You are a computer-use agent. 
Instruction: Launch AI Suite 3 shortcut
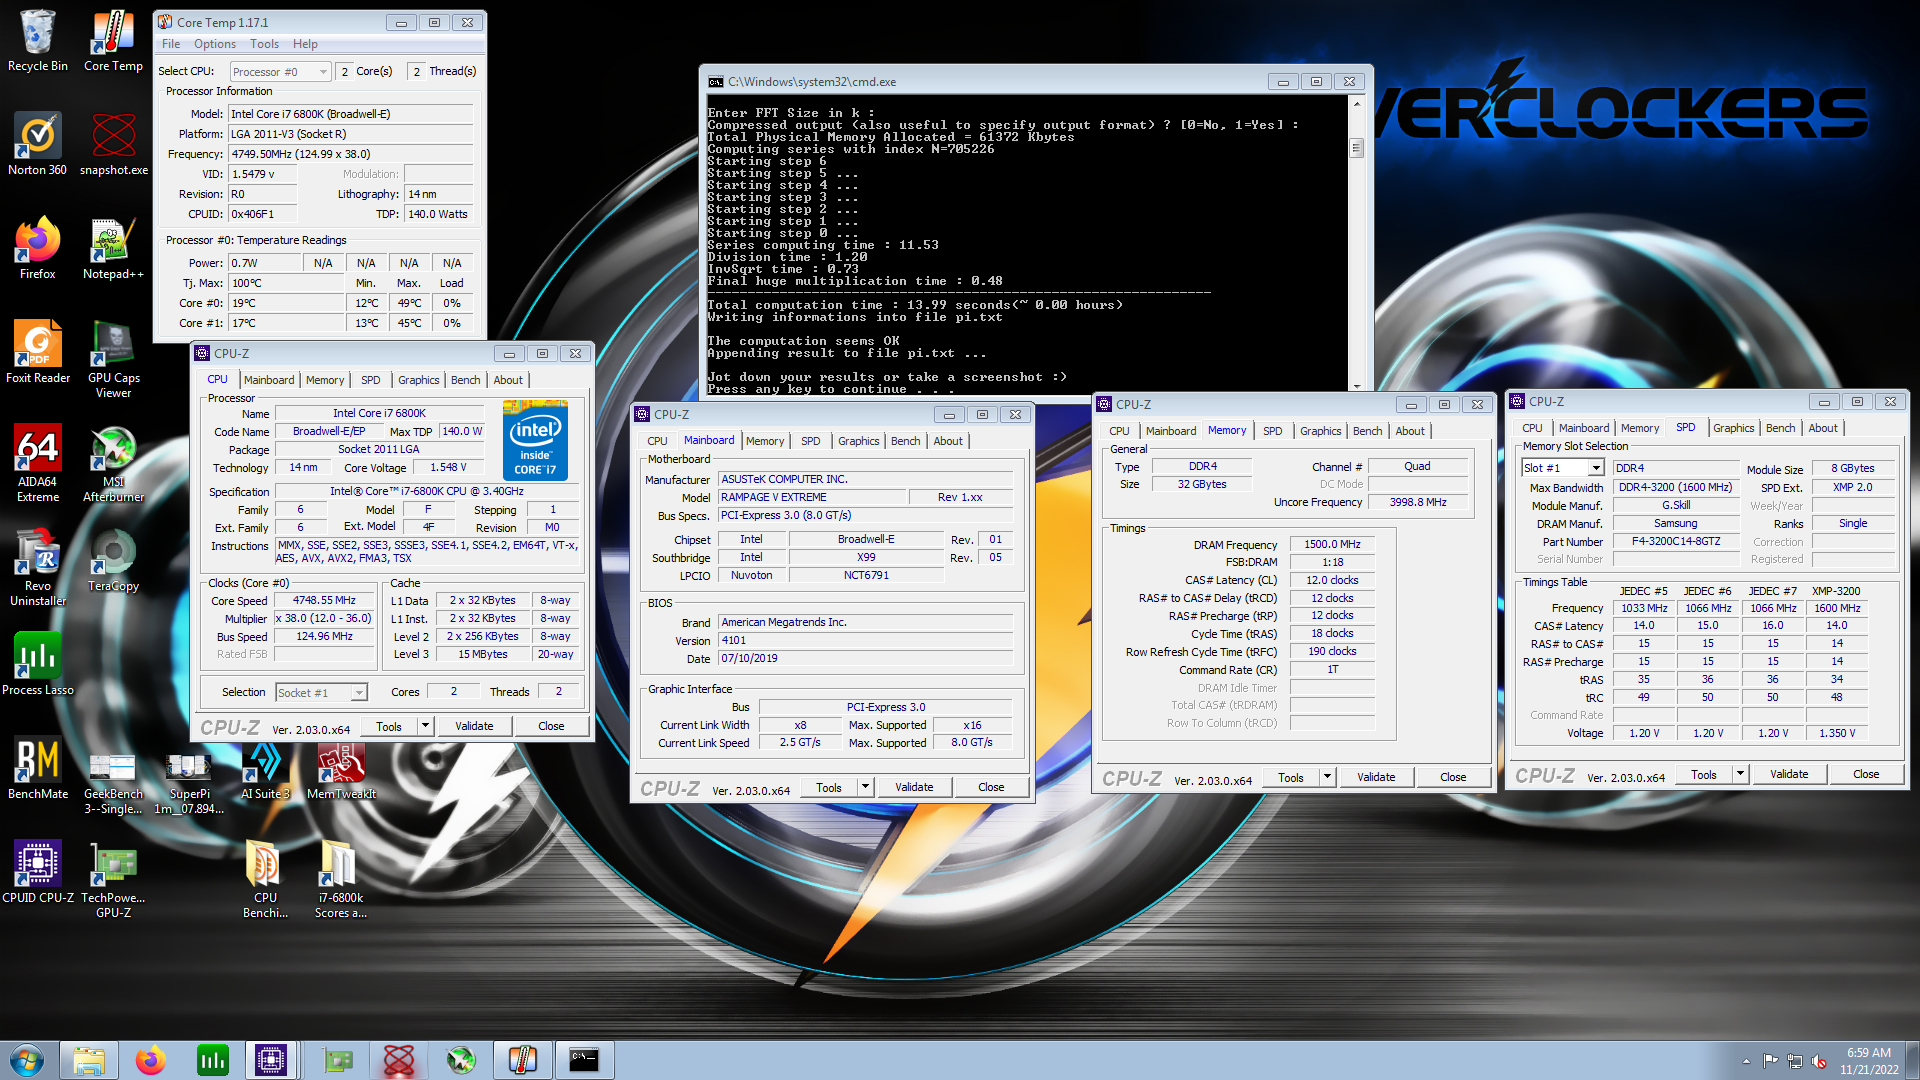[x=265, y=768]
